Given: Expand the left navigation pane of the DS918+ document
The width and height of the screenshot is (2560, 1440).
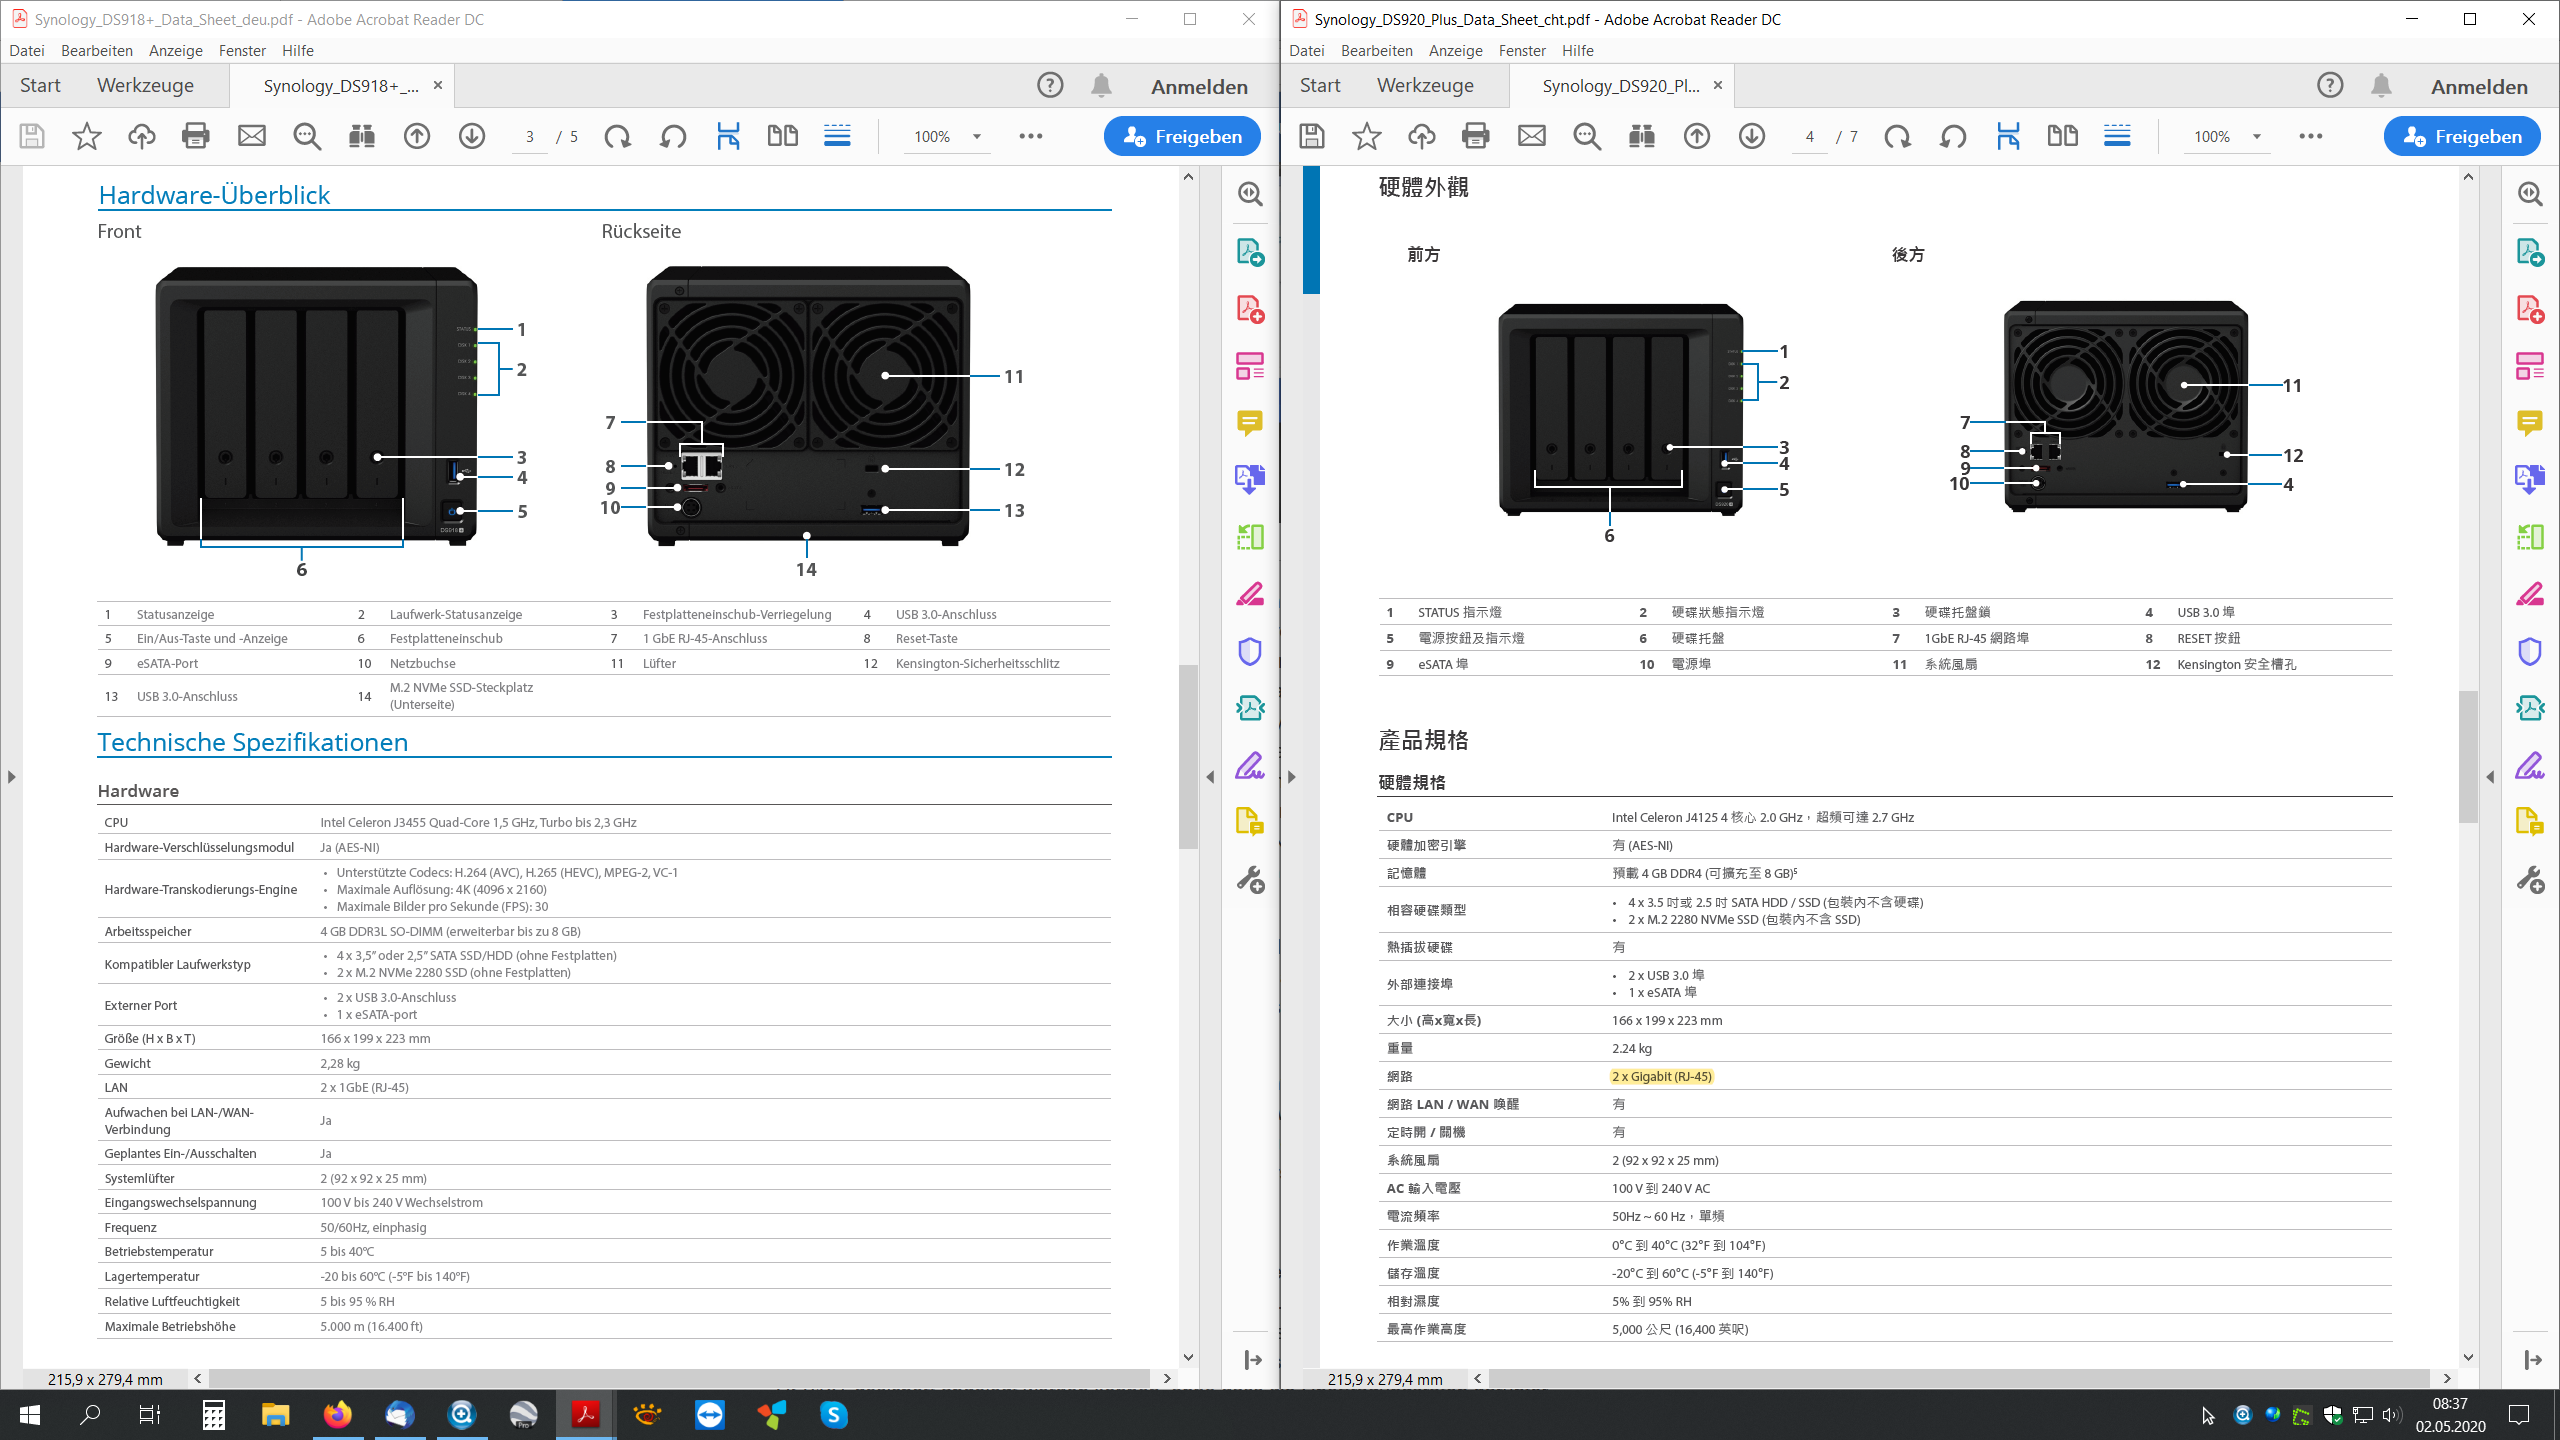Looking at the screenshot, I should point(11,776).
